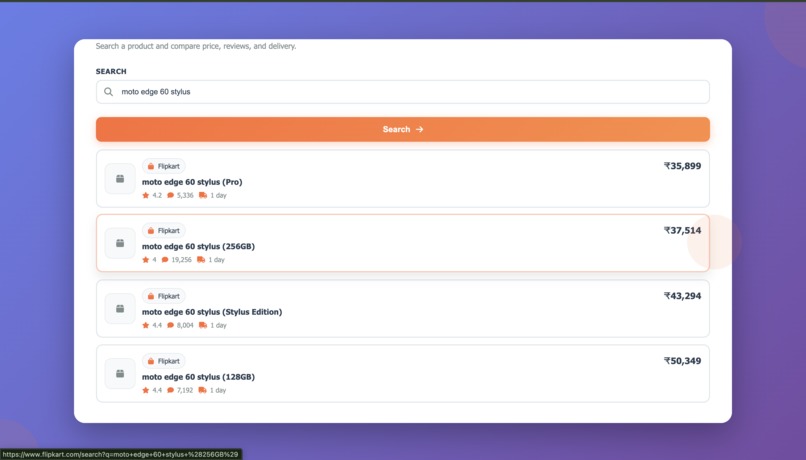Click the ₹43,294 price
This screenshot has width=806, height=460.
pos(682,296)
